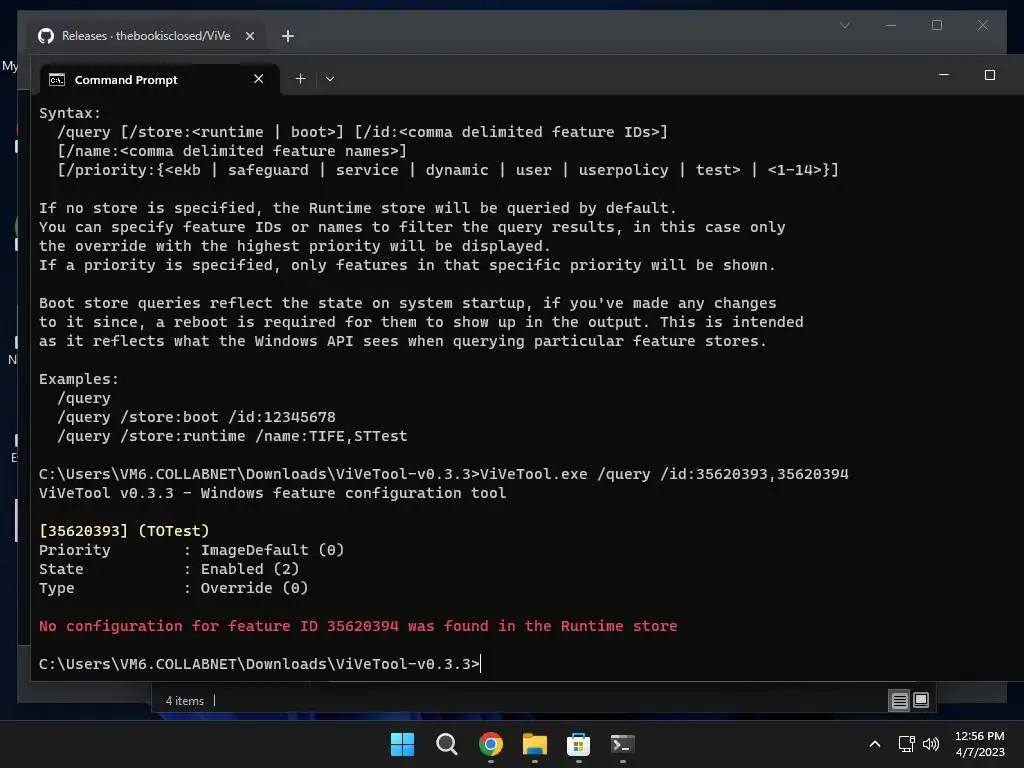This screenshot has height=768, width=1024.
Task: Click Terminal icon in taskbar
Action: (622, 744)
